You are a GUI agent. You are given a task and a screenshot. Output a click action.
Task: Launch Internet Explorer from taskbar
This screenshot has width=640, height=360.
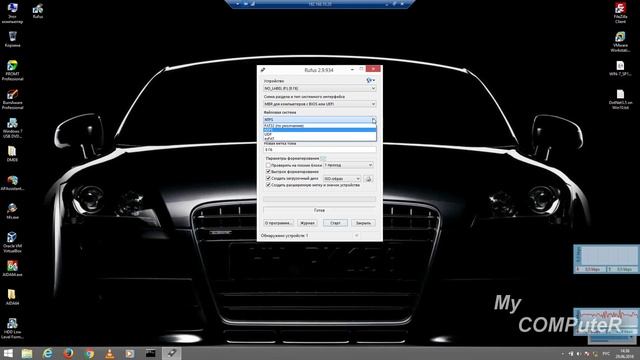pyautogui.click(x=47, y=353)
